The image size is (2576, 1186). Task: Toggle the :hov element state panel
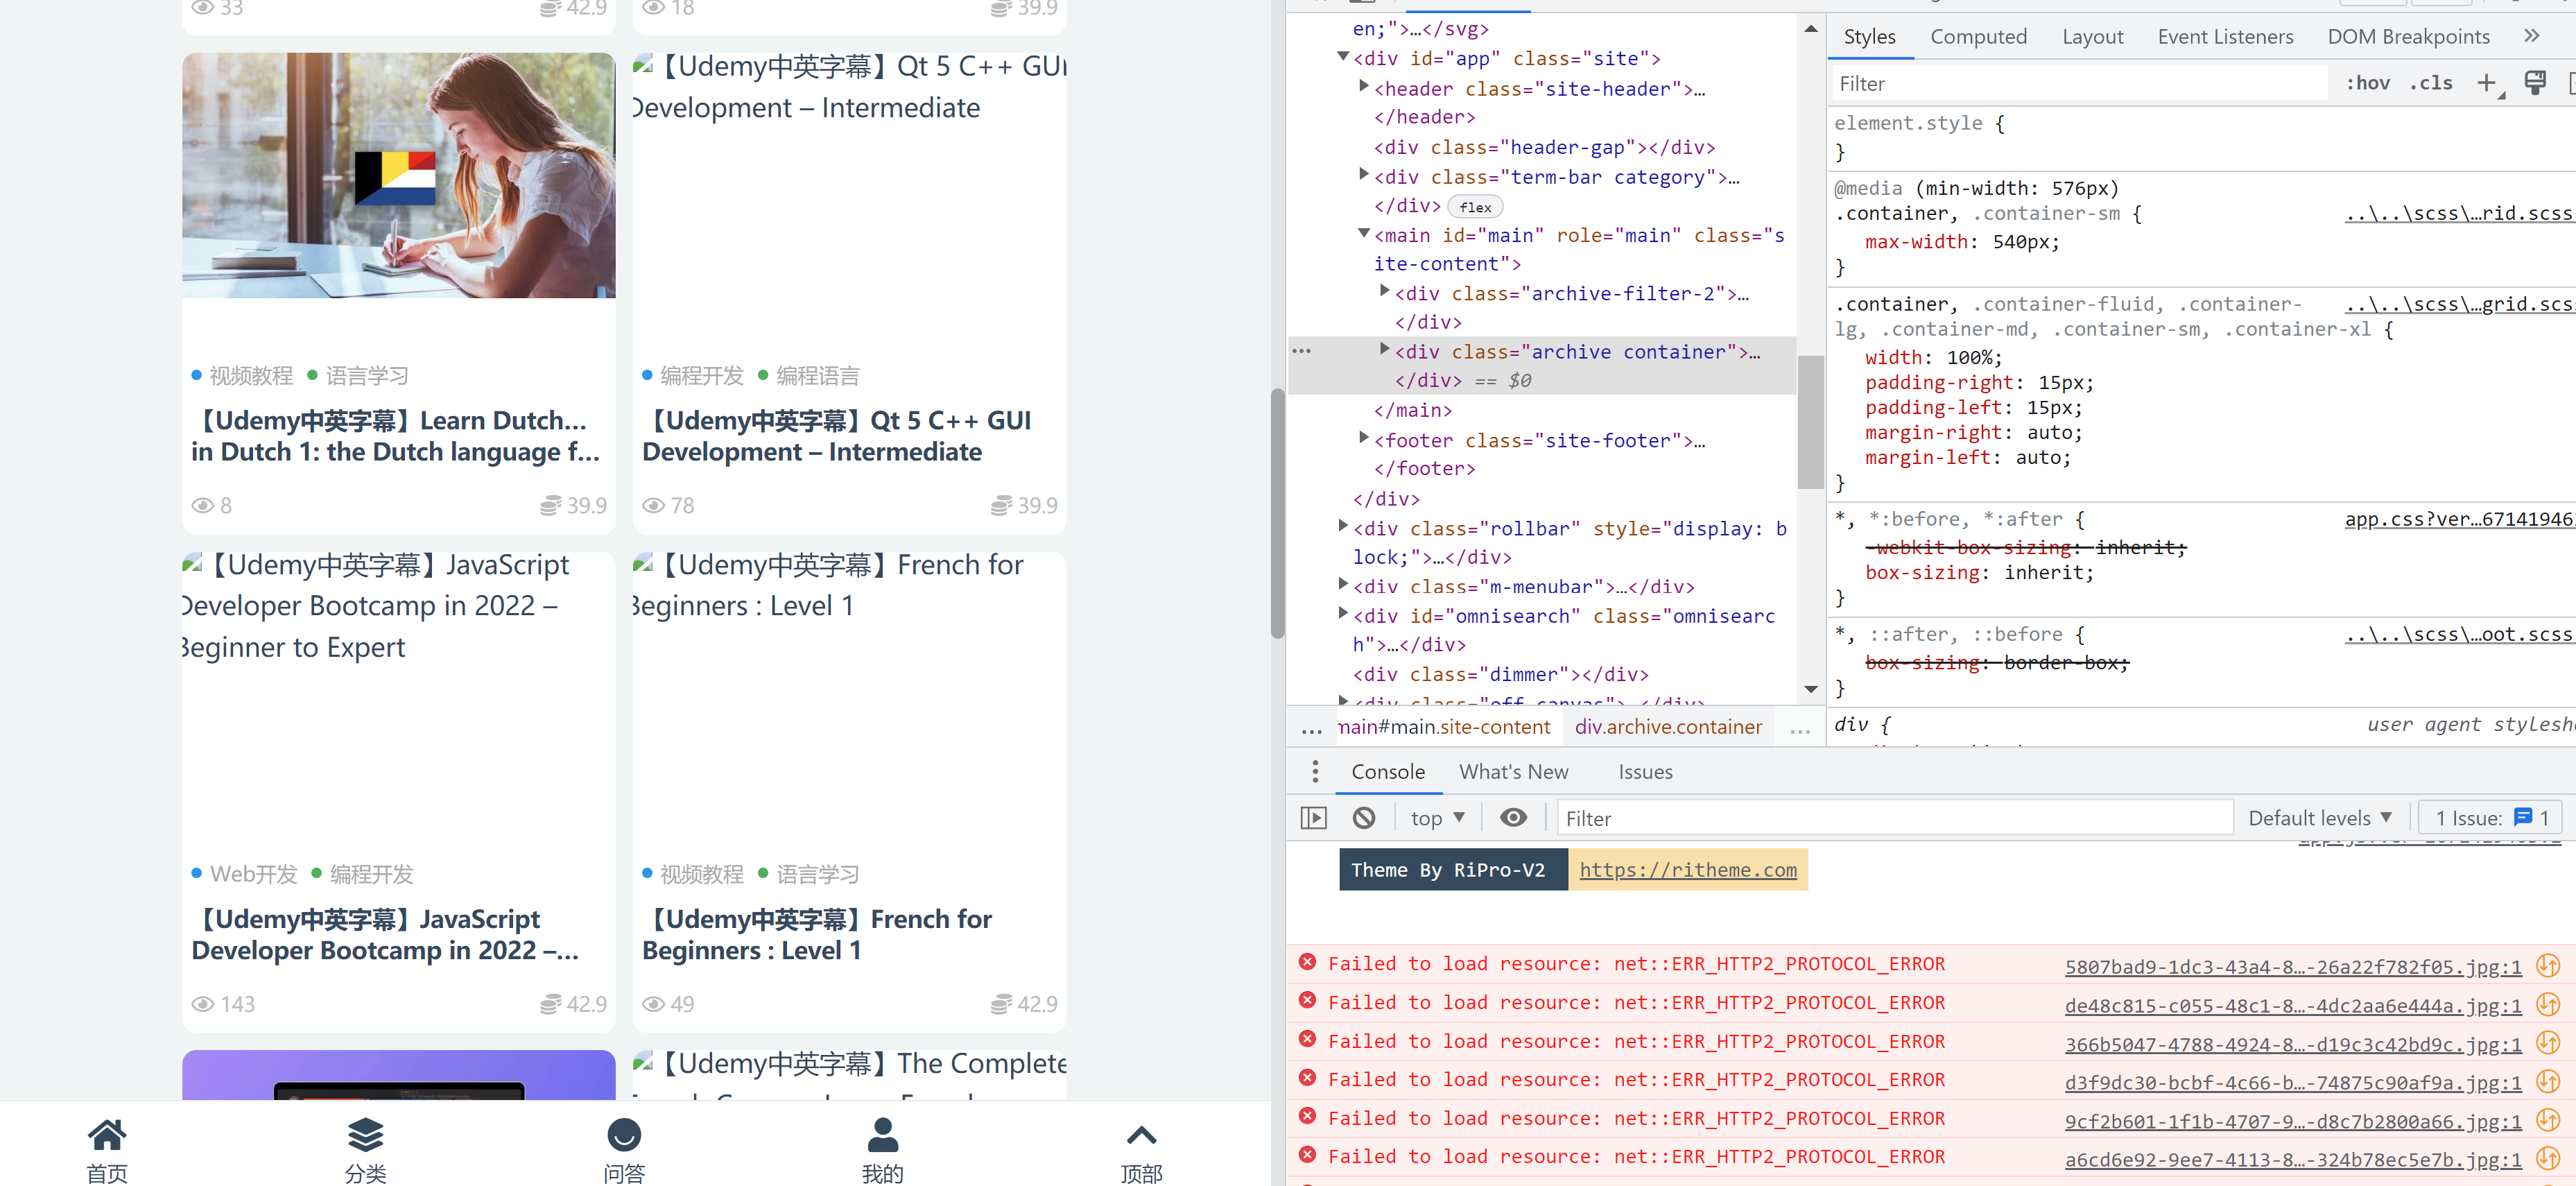tap(2367, 83)
